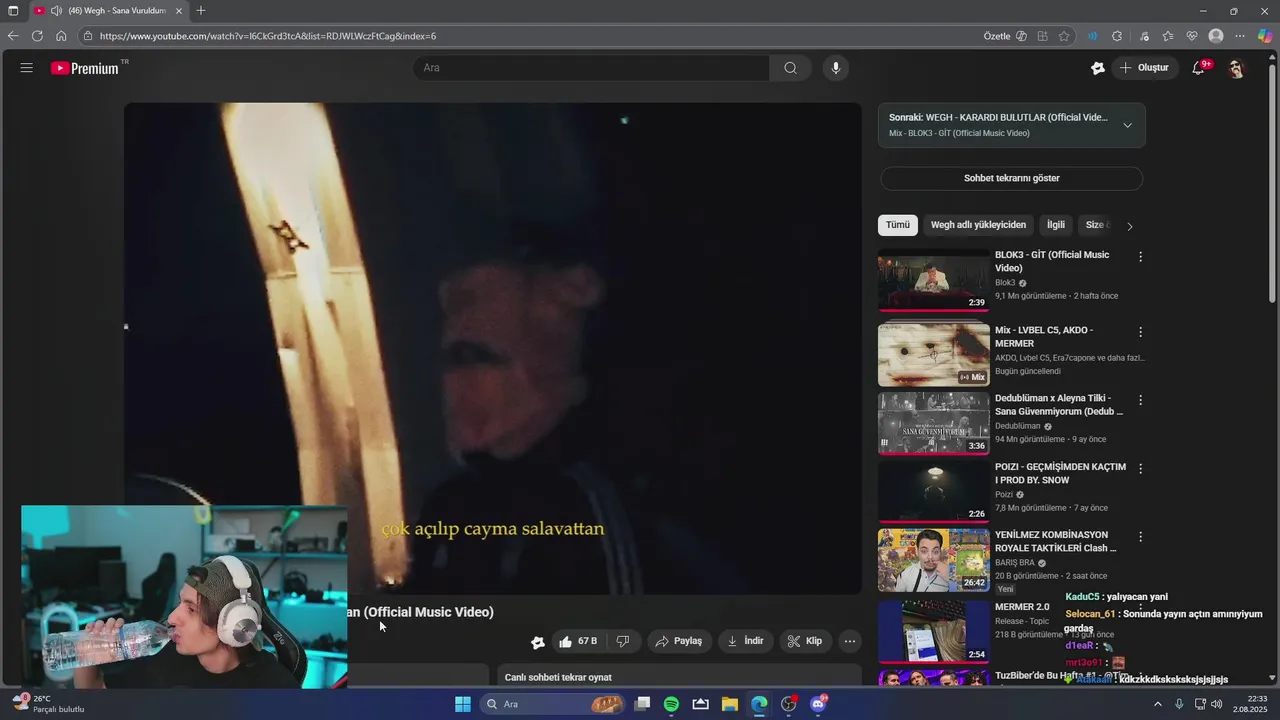Click Sohbet tekrarını göster button

pyautogui.click(x=1011, y=178)
